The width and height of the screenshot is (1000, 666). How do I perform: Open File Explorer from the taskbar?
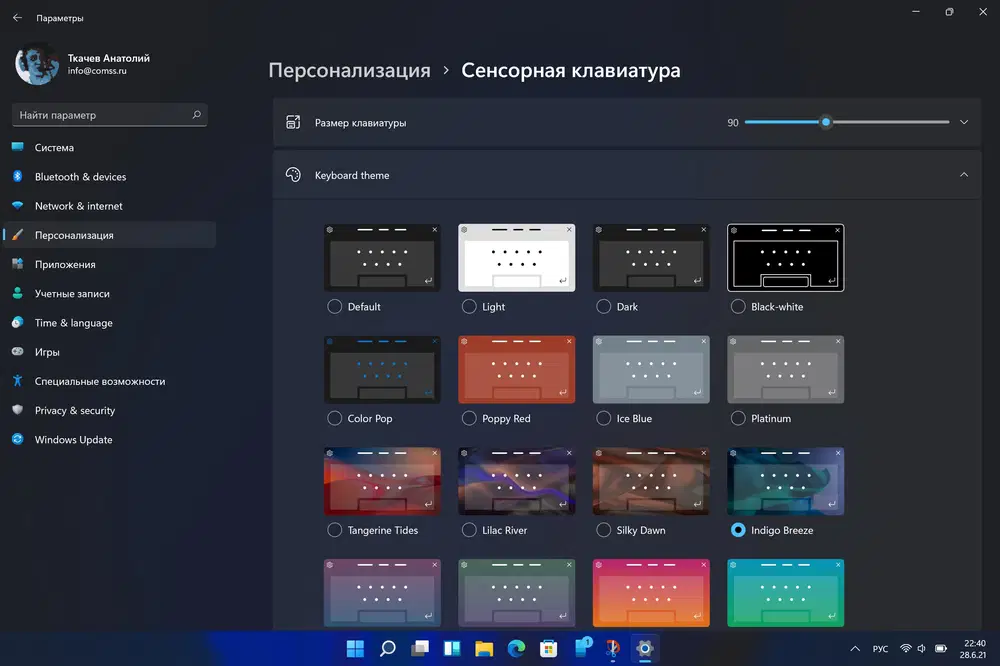tap(484, 649)
